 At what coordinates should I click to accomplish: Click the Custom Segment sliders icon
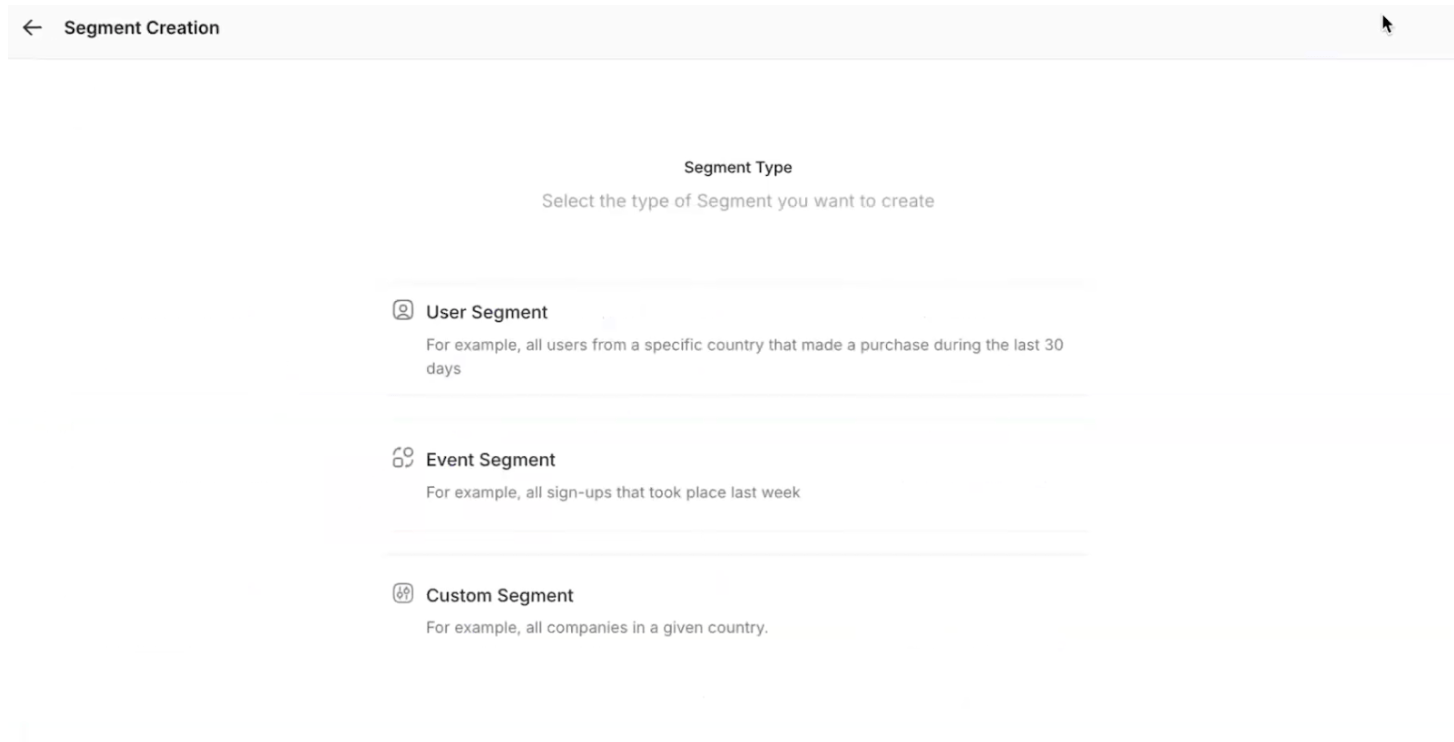coord(402,594)
